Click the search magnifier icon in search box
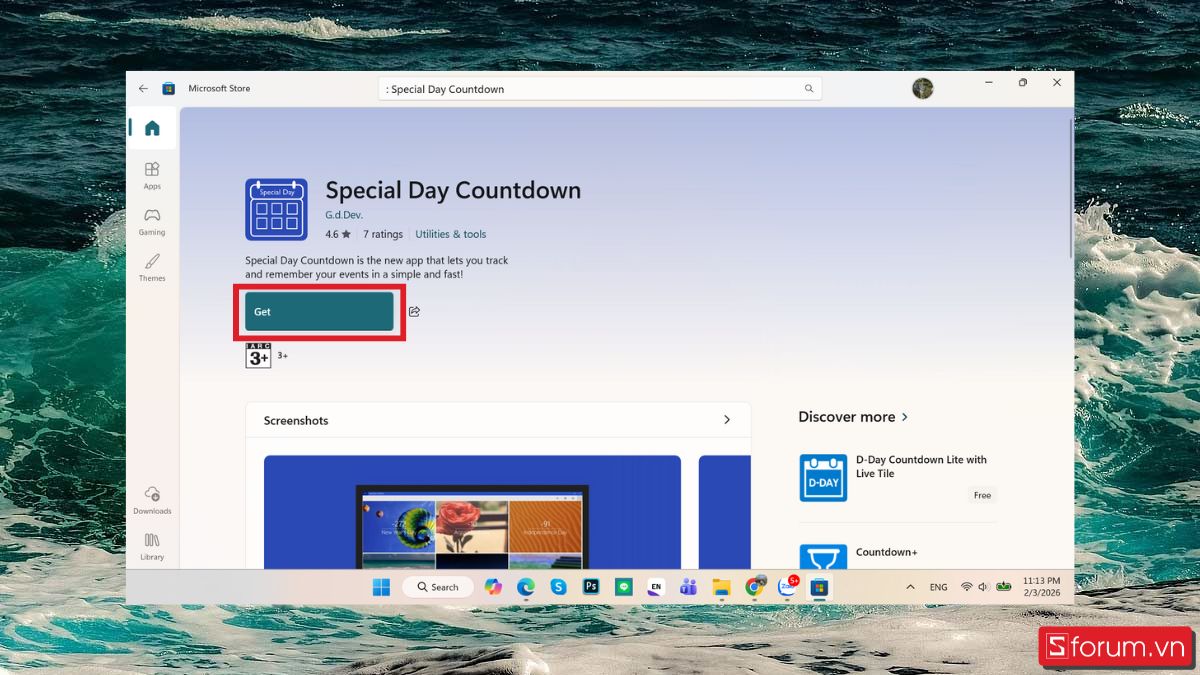The image size is (1200, 675). coord(809,89)
